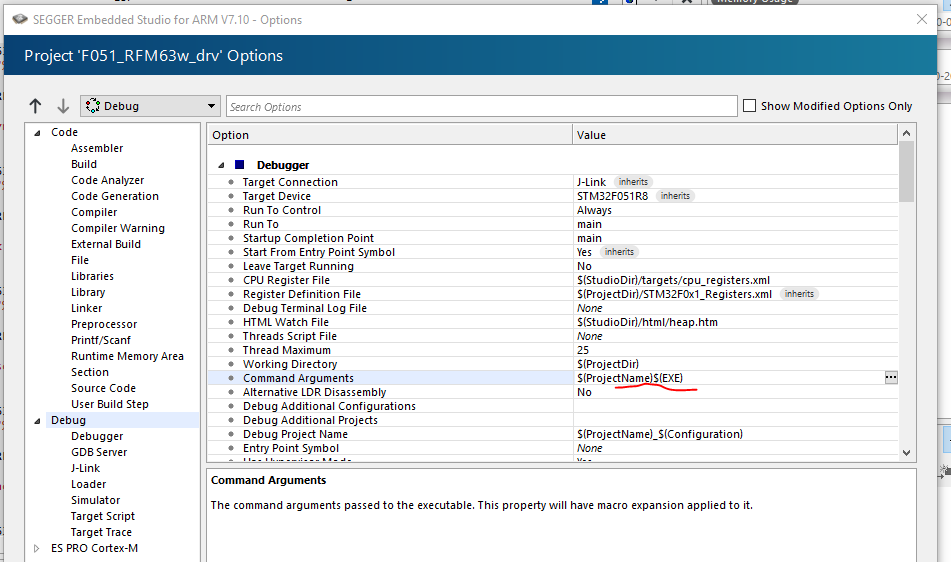Image resolution: width=951 pixels, height=562 pixels.
Task: Click the Search Options field
Action: pos(482,107)
